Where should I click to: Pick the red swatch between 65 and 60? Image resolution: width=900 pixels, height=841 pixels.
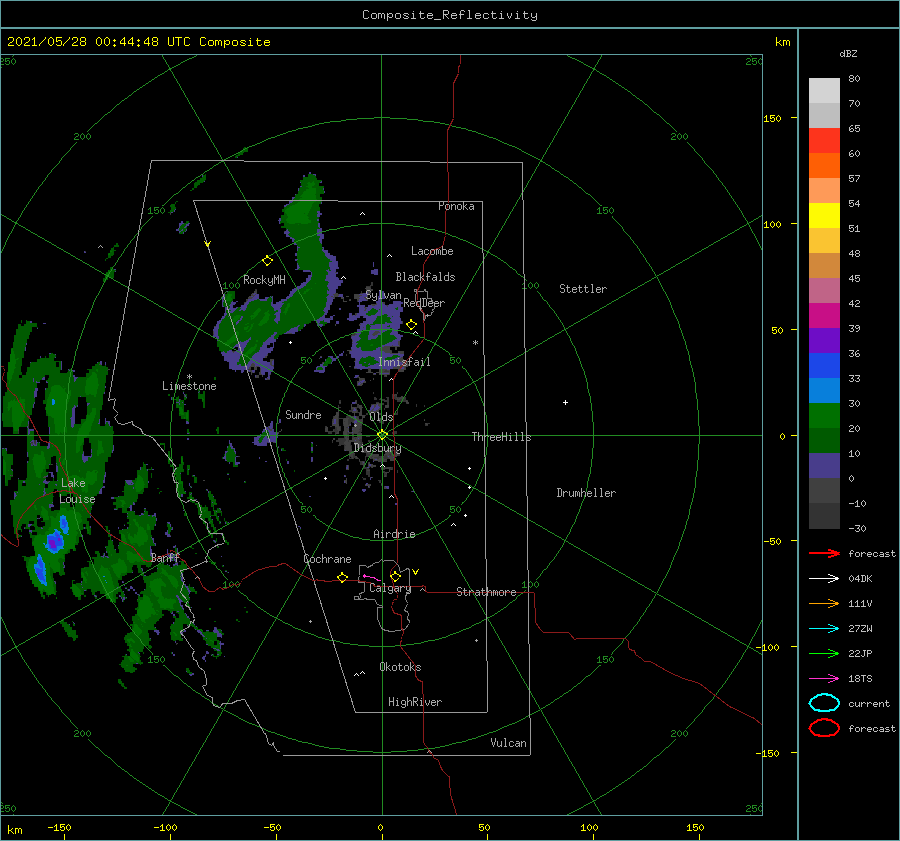click(x=824, y=141)
